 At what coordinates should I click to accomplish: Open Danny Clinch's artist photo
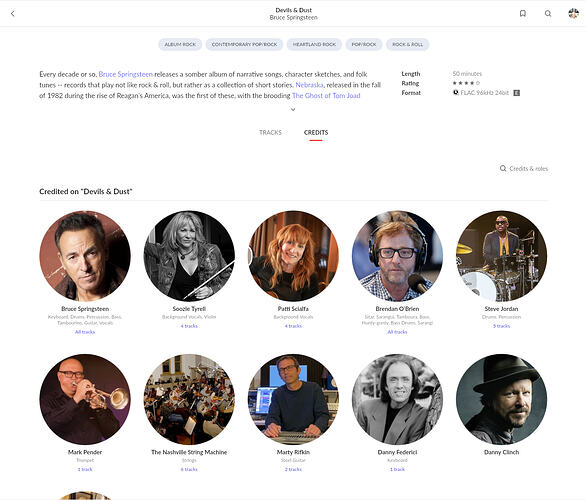pyautogui.click(x=501, y=399)
